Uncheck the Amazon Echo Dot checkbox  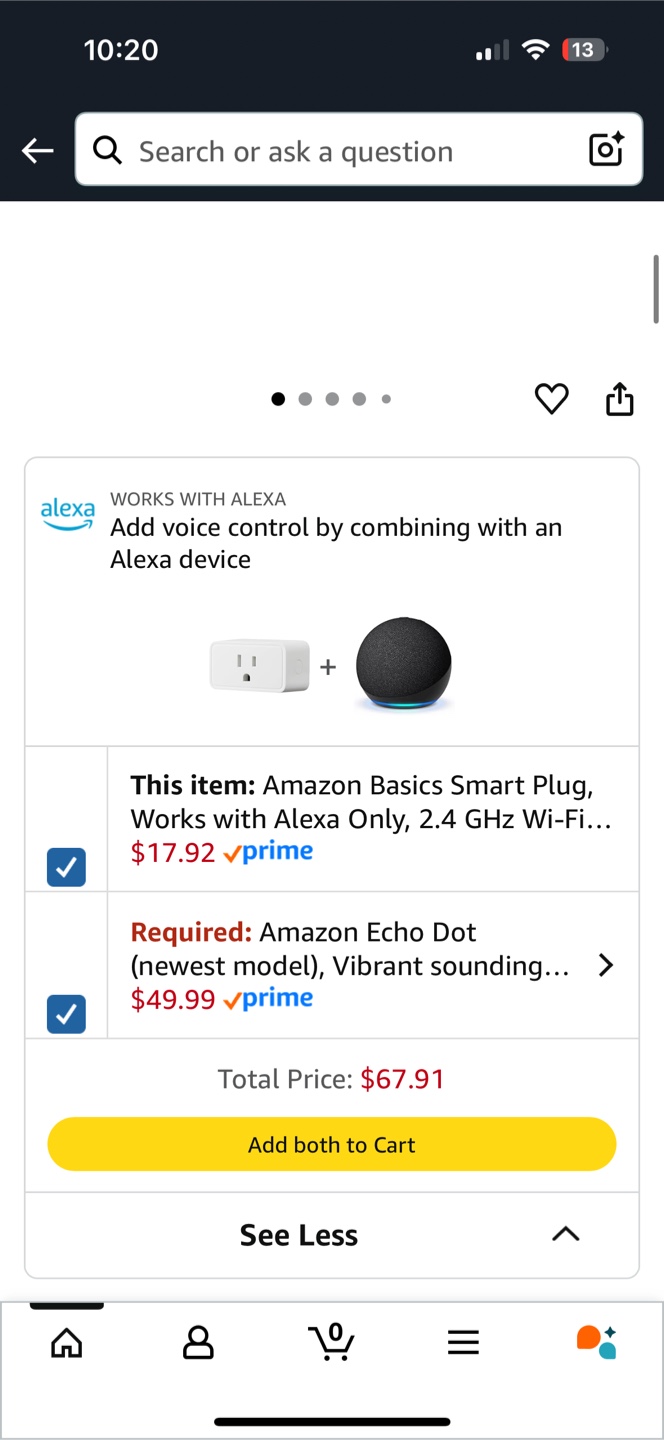click(x=66, y=1014)
